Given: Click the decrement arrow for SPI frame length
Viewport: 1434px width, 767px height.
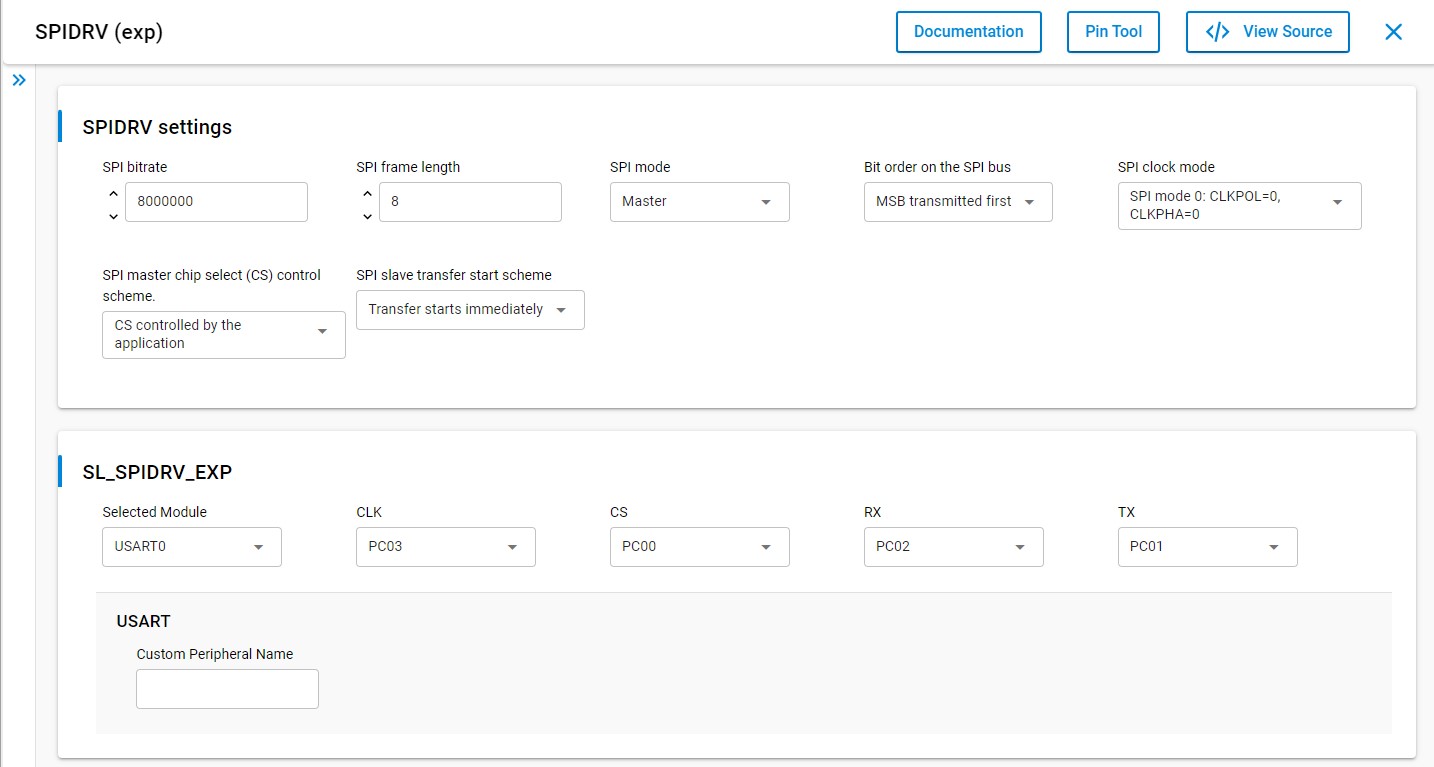Looking at the screenshot, I should click(x=367, y=216).
